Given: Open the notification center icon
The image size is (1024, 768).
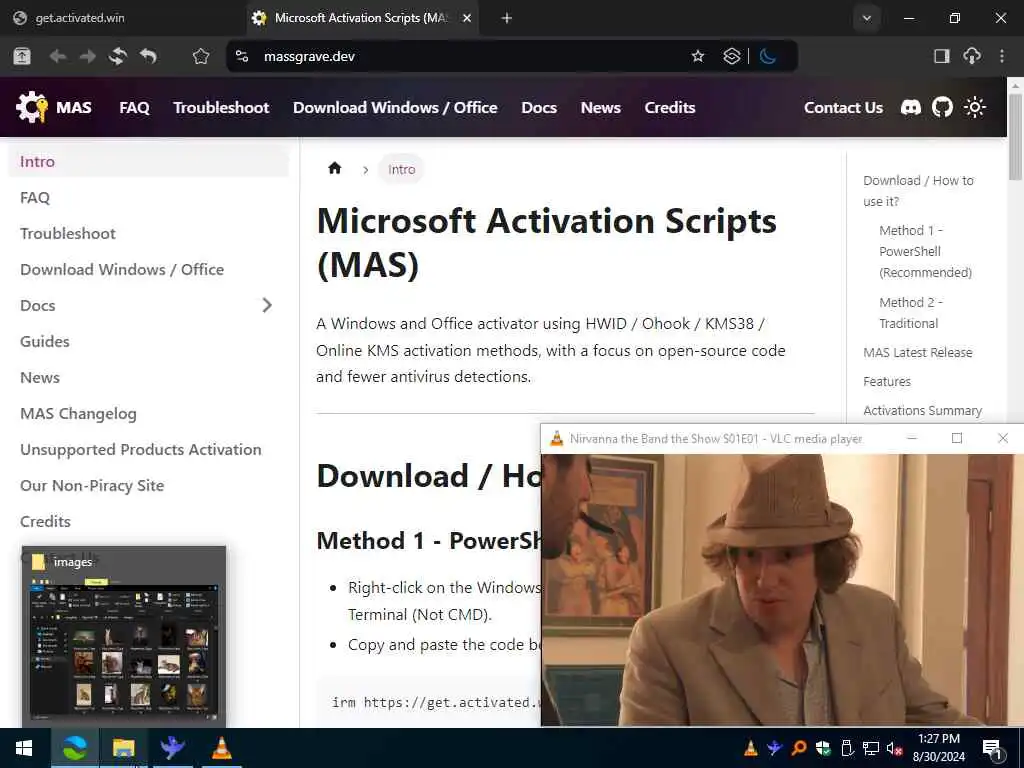Looking at the screenshot, I should (992, 749).
